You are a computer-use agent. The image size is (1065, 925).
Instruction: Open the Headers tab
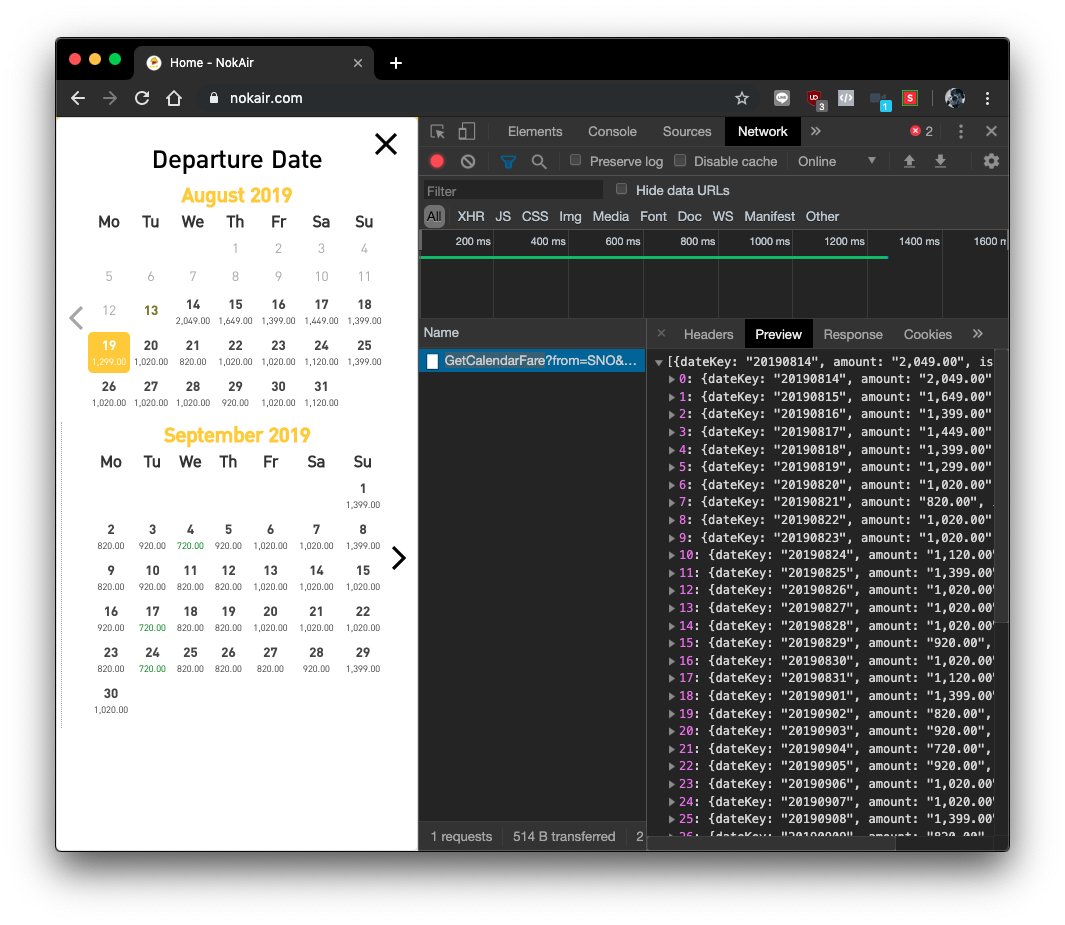coord(708,334)
